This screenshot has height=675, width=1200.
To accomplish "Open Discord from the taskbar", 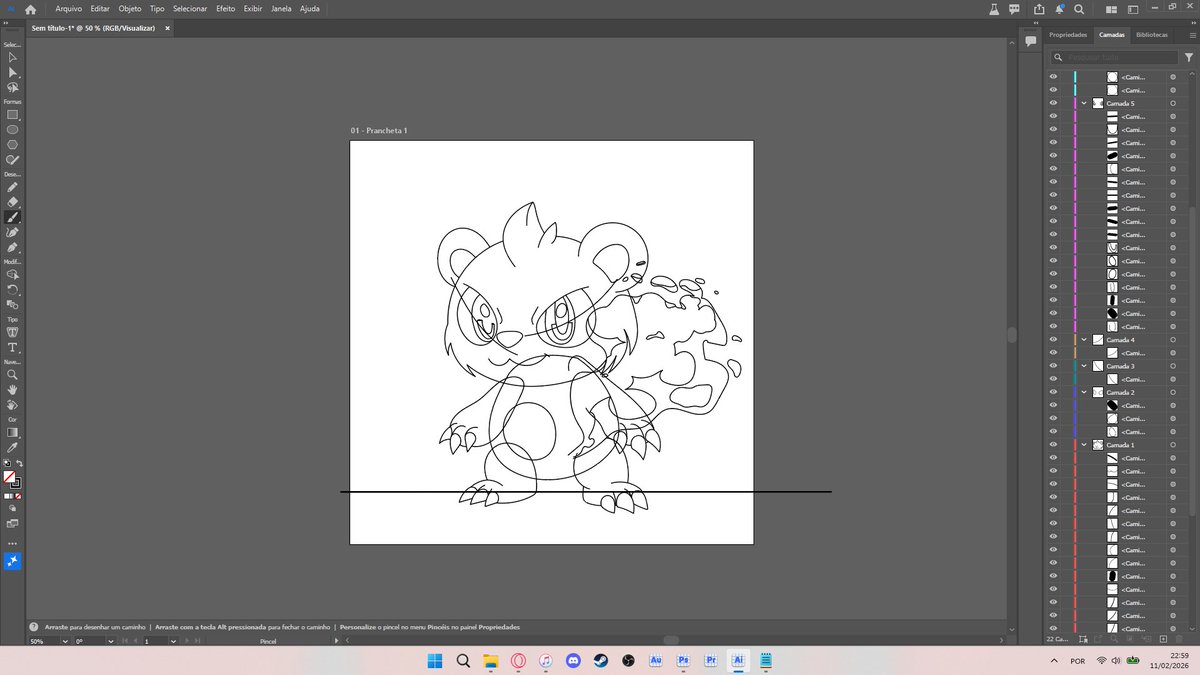I will coord(573,661).
